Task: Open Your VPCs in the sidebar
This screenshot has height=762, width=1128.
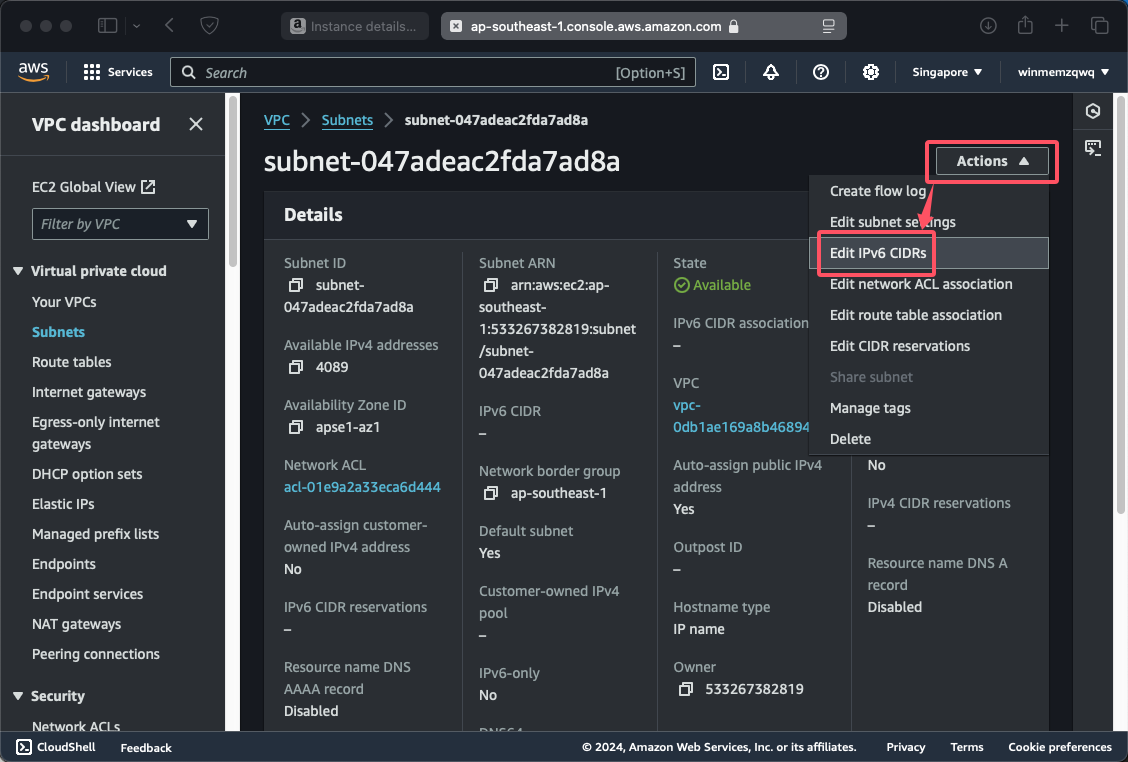Action: [64, 302]
